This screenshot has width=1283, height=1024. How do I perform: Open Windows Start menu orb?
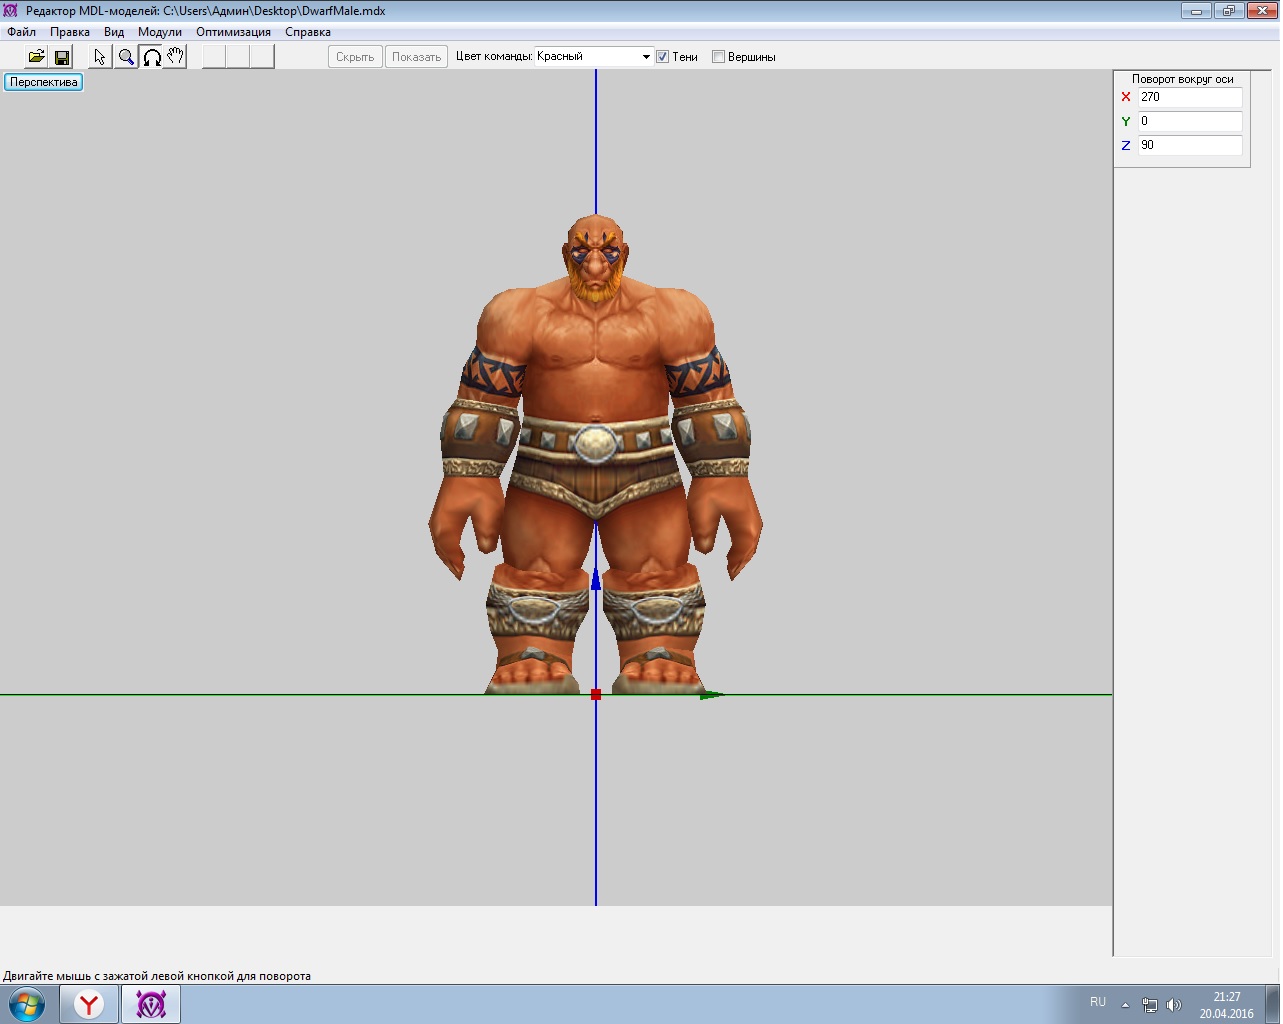tap(26, 1004)
